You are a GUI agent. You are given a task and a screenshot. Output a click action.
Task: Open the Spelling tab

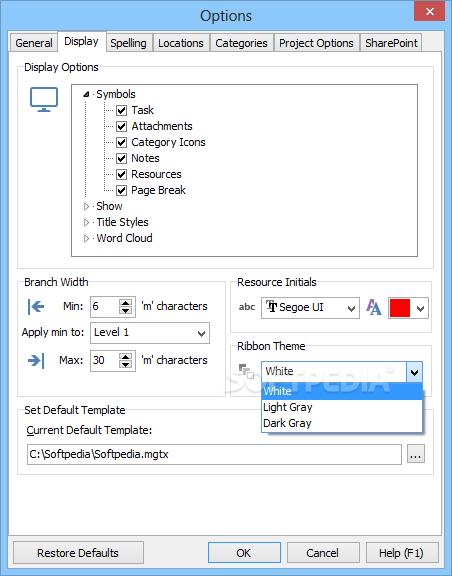(128, 43)
